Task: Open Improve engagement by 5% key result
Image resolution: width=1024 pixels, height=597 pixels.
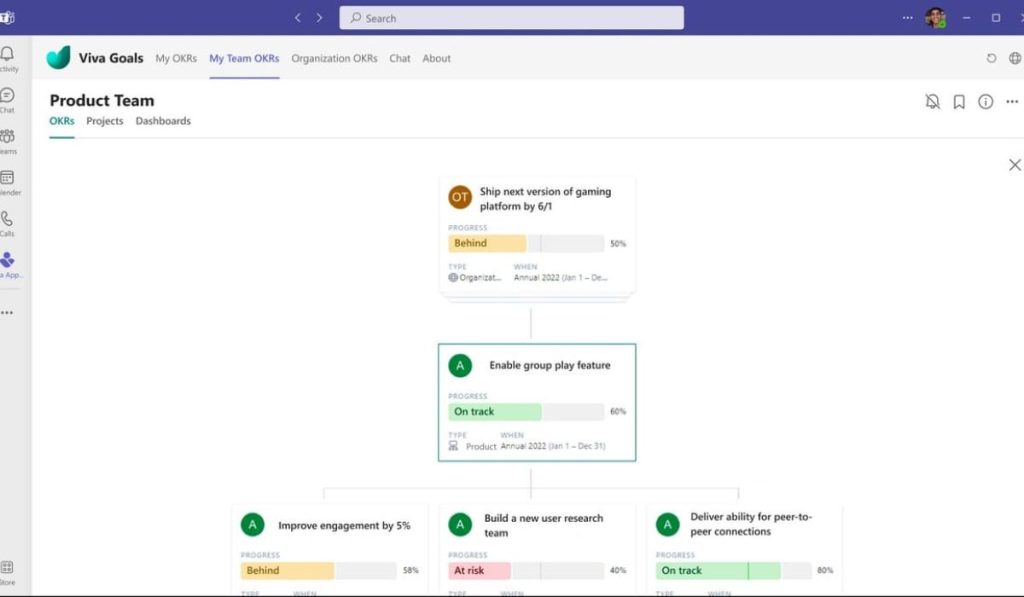Action: [344, 525]
